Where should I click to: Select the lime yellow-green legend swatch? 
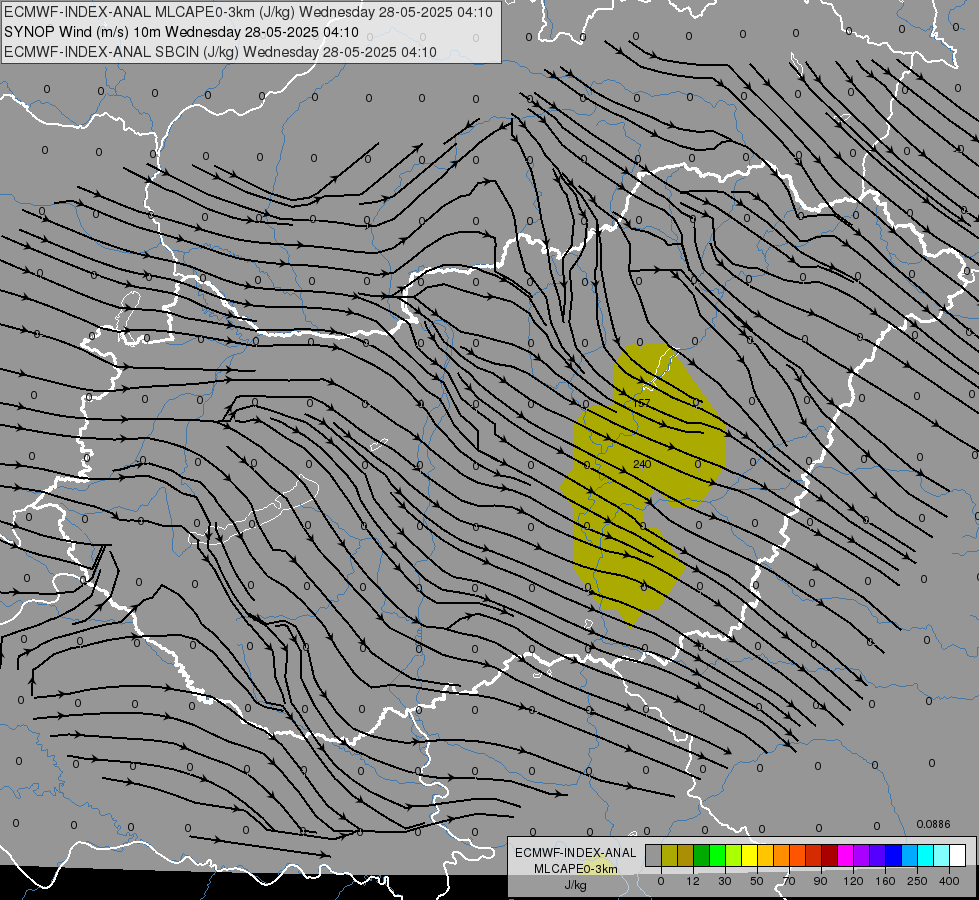(734, 855)
